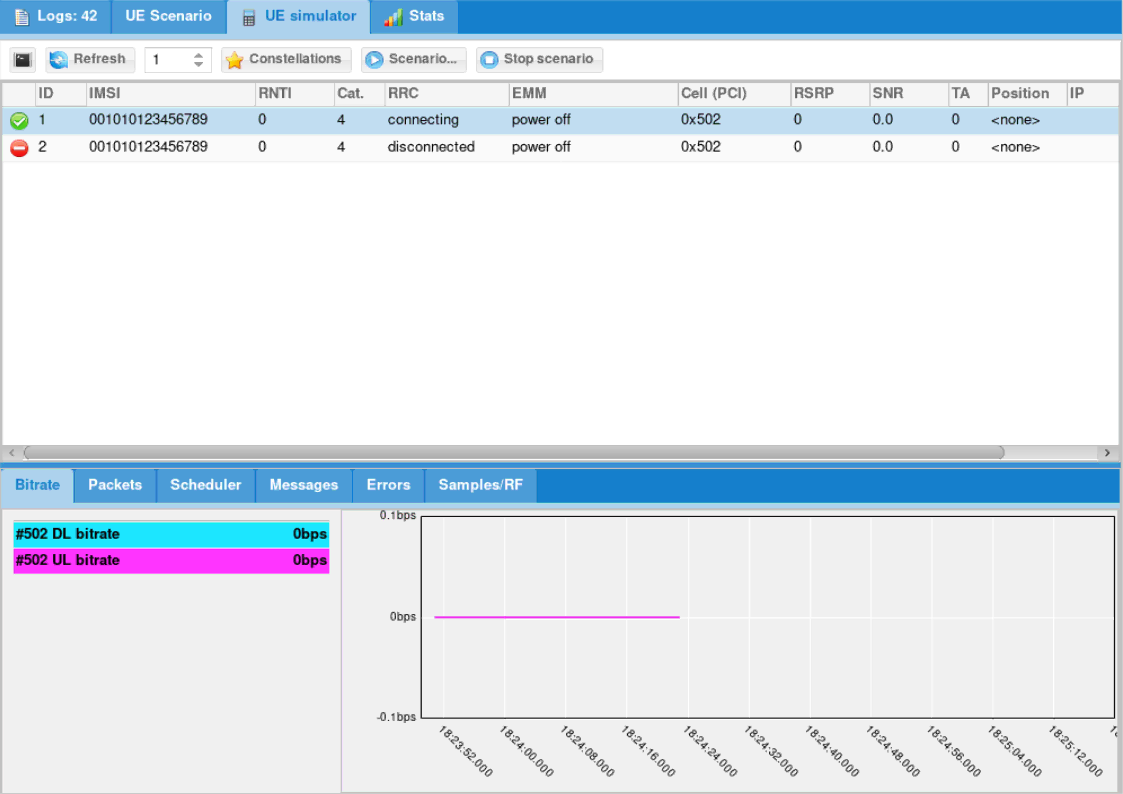
Task: Toggle green check status of UE 1
Action: [19, 121]
